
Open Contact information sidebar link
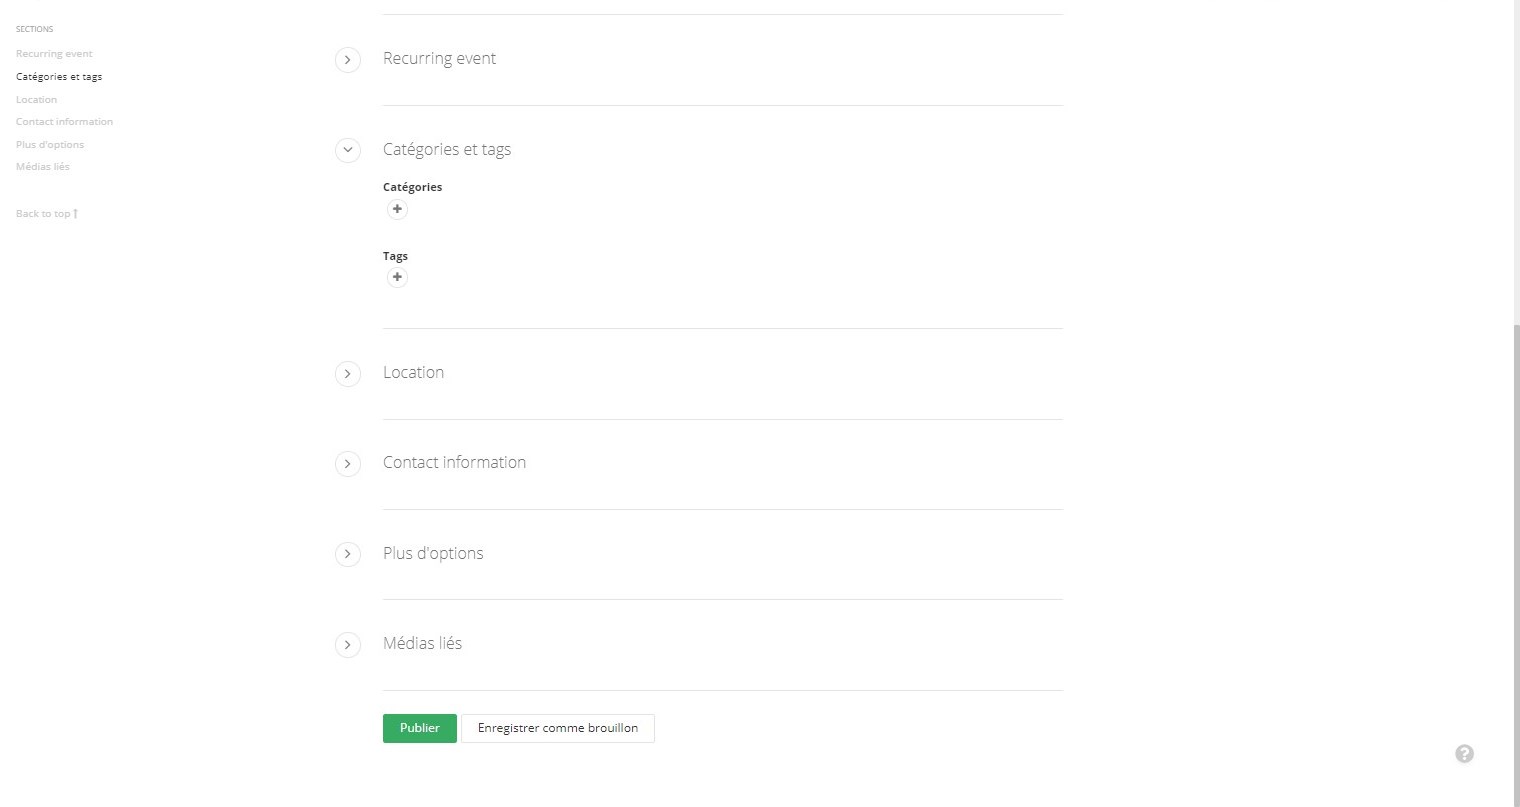click(x=64, y=122)
